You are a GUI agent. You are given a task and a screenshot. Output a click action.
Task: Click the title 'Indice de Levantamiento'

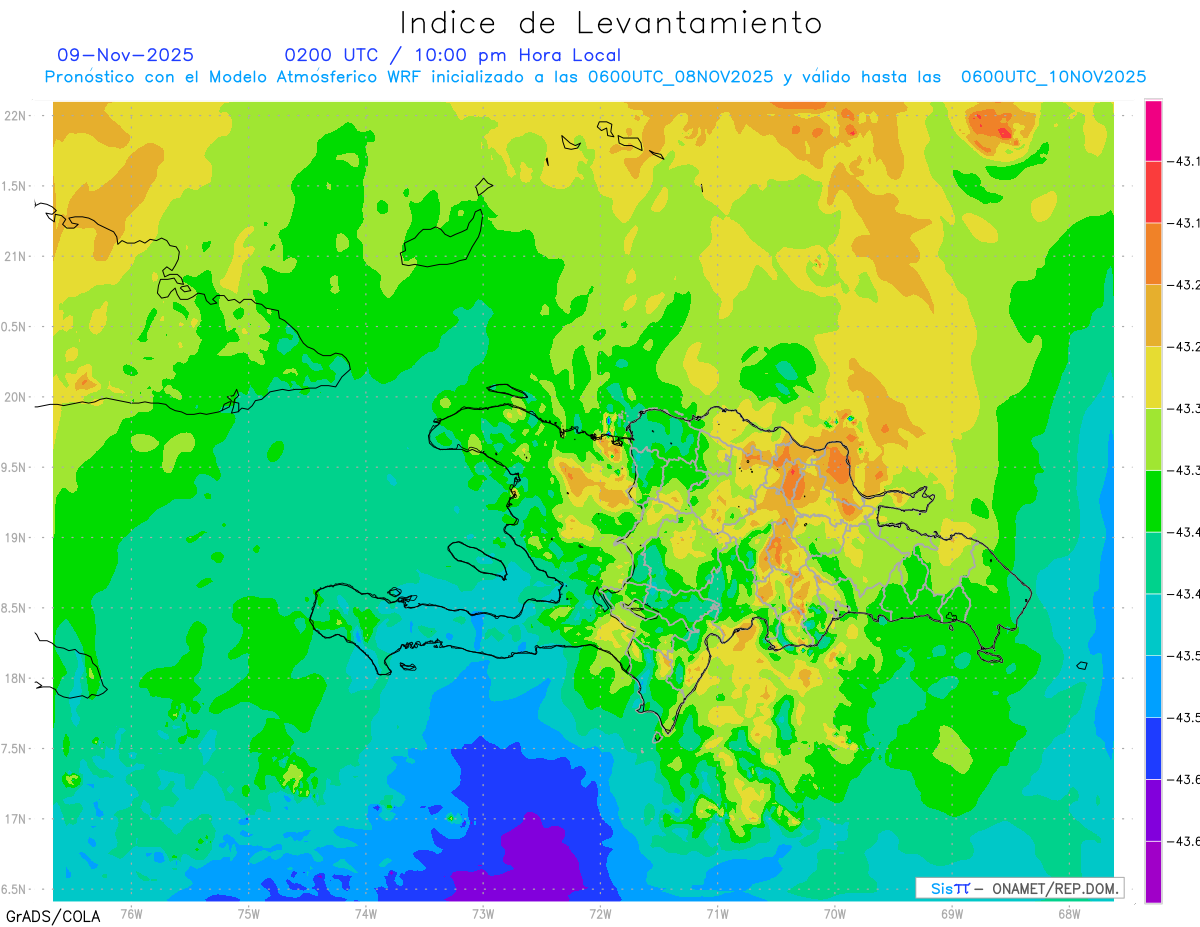point(611,23)
